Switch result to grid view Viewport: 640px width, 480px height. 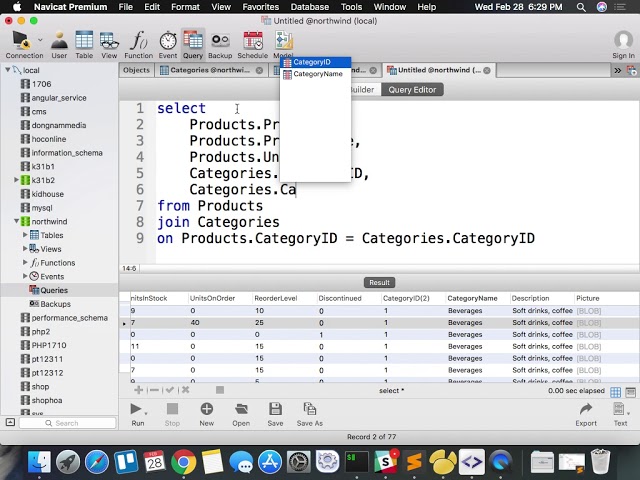(x=617, y=392)
